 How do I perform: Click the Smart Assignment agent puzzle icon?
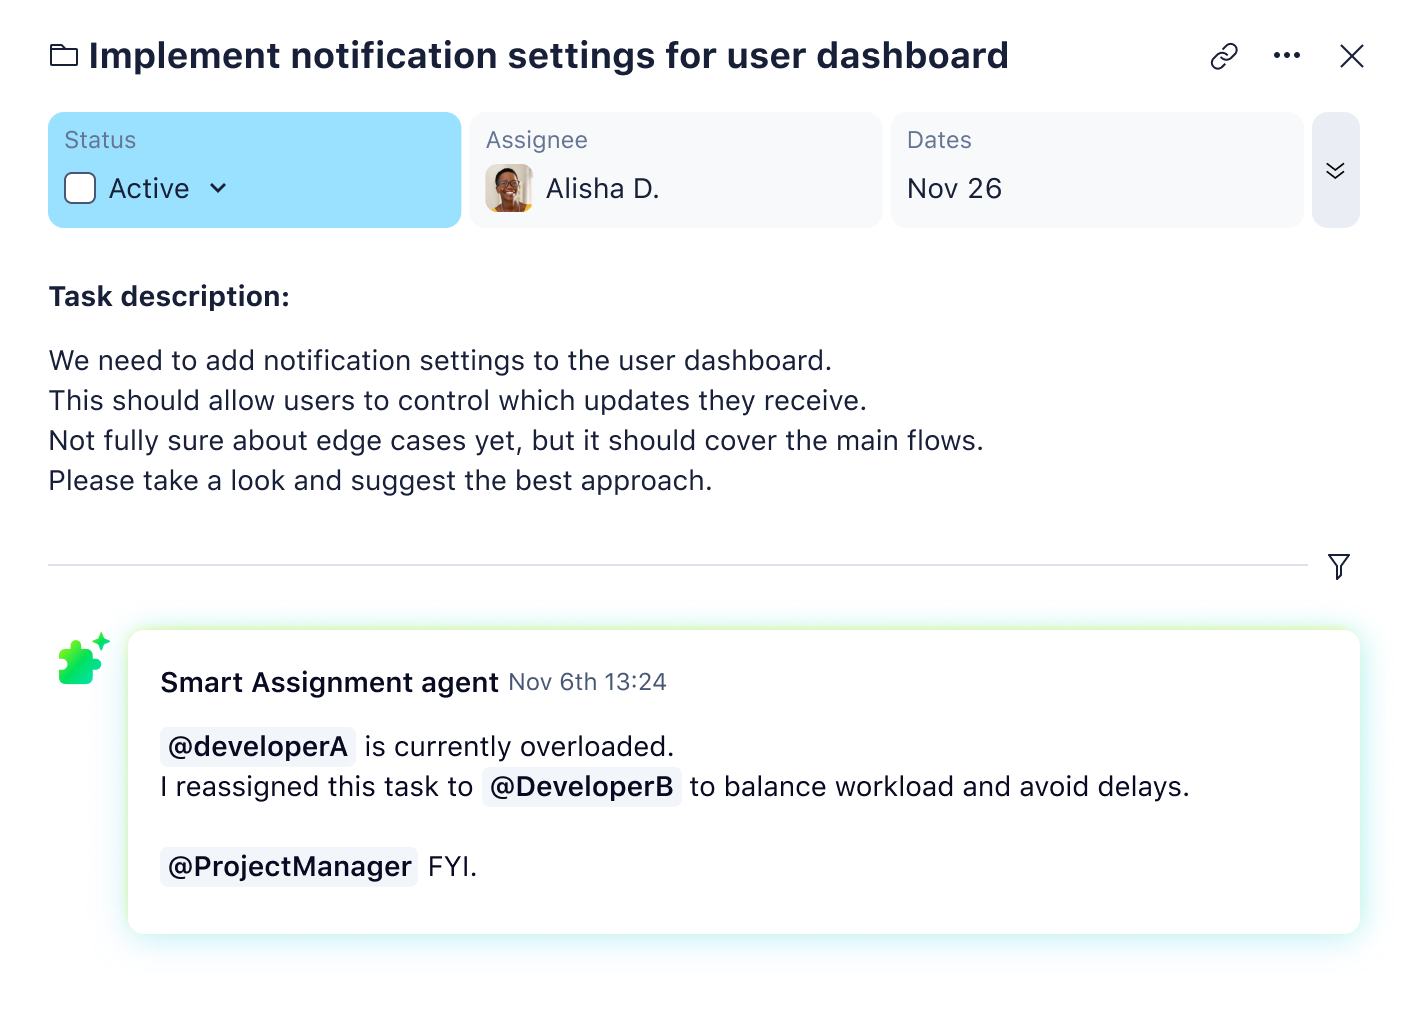pos(82,659)
